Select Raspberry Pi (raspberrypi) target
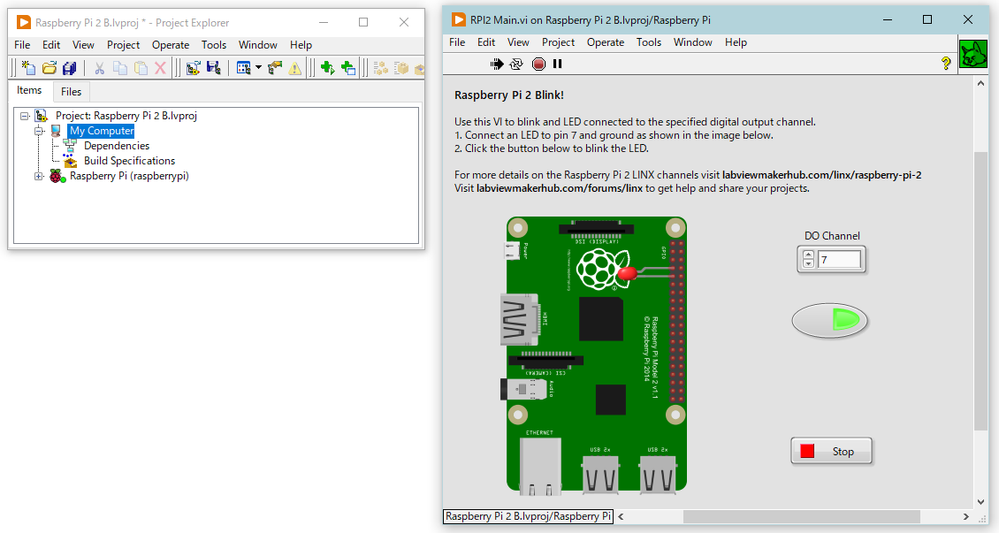Screen dimensions: 999x533 tap(129, 176)
